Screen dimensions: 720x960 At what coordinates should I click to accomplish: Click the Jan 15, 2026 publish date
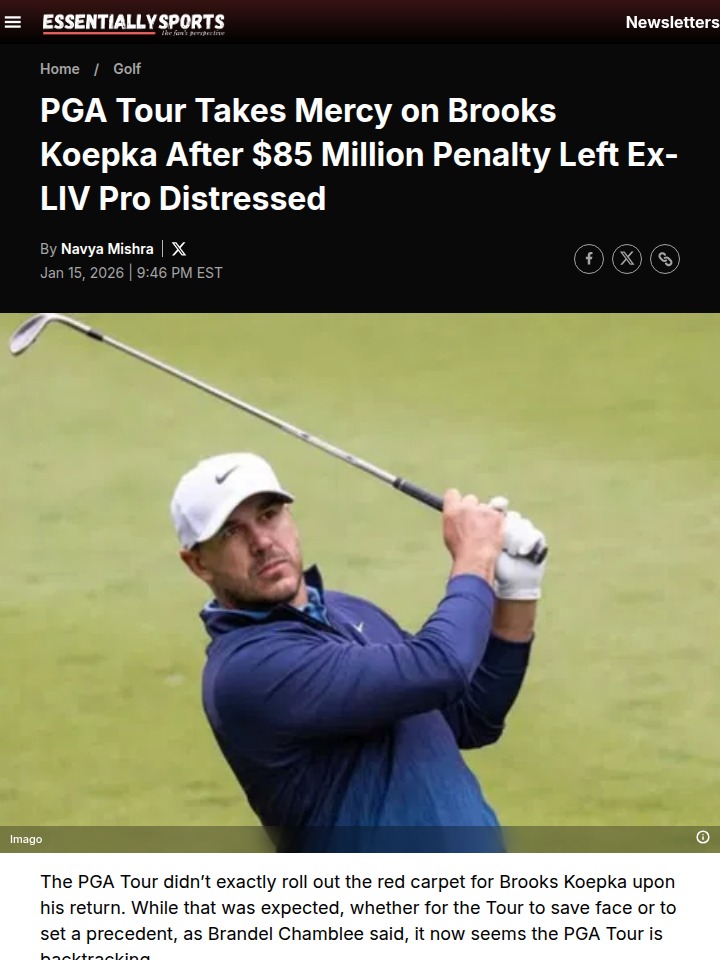(x=82, y=272)
